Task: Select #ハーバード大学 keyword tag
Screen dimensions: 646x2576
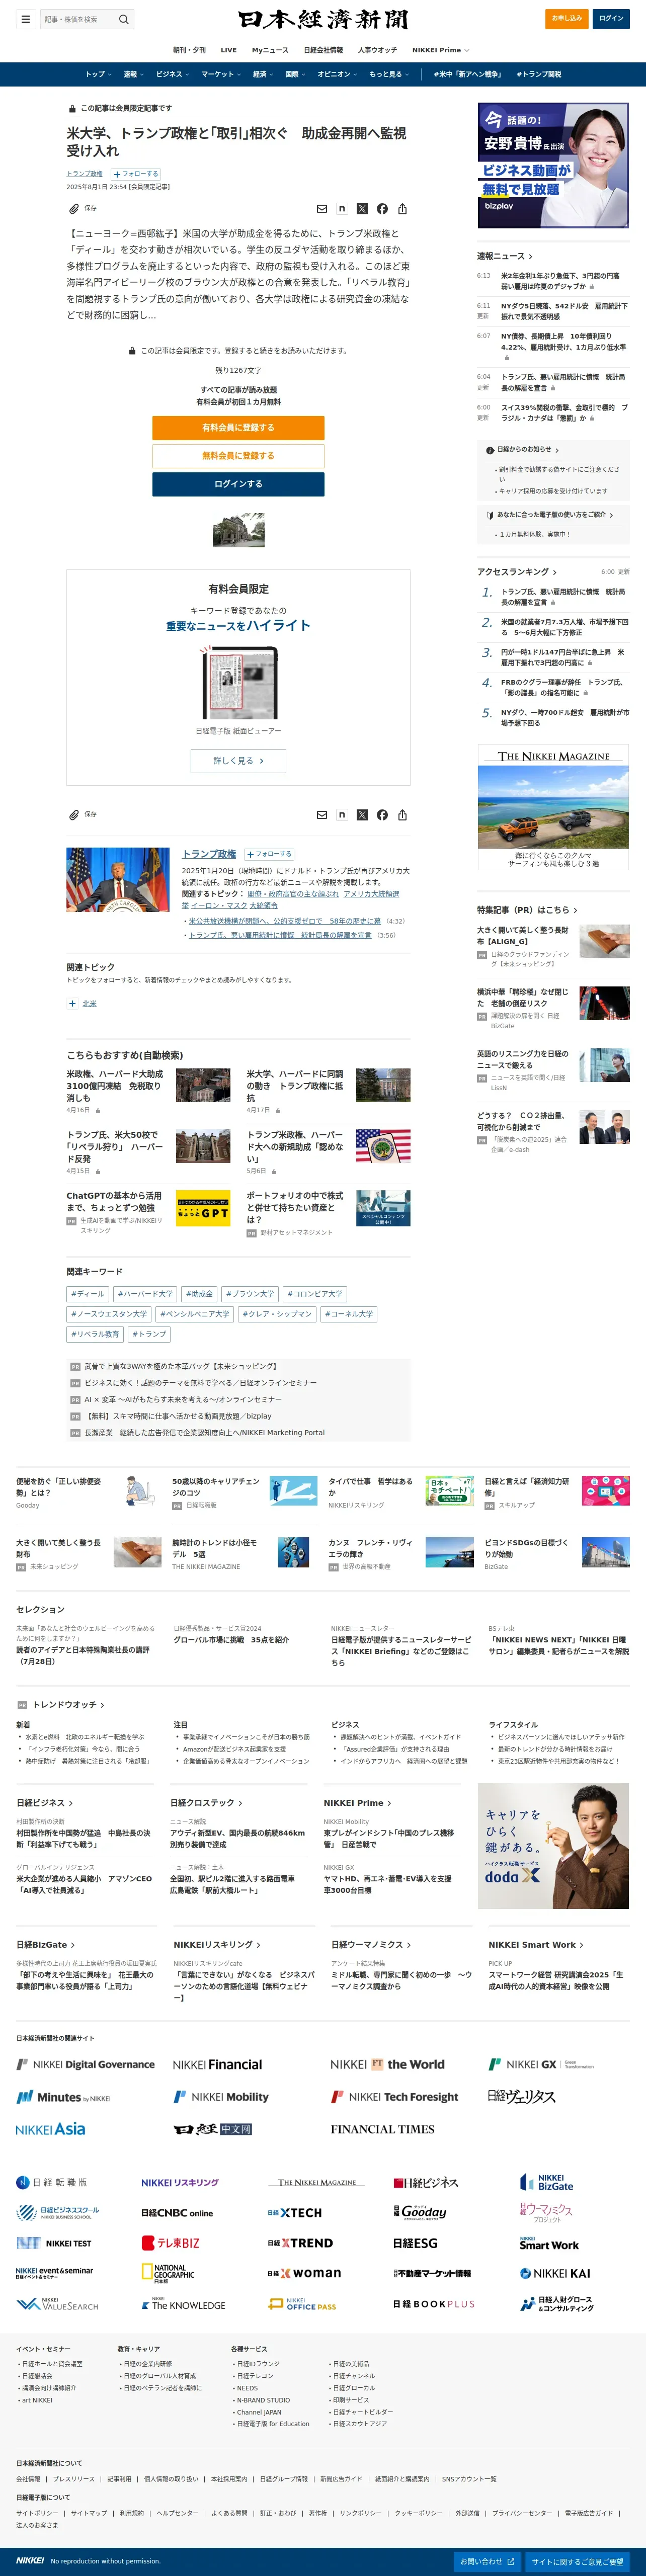Action: pos(145,1294)
